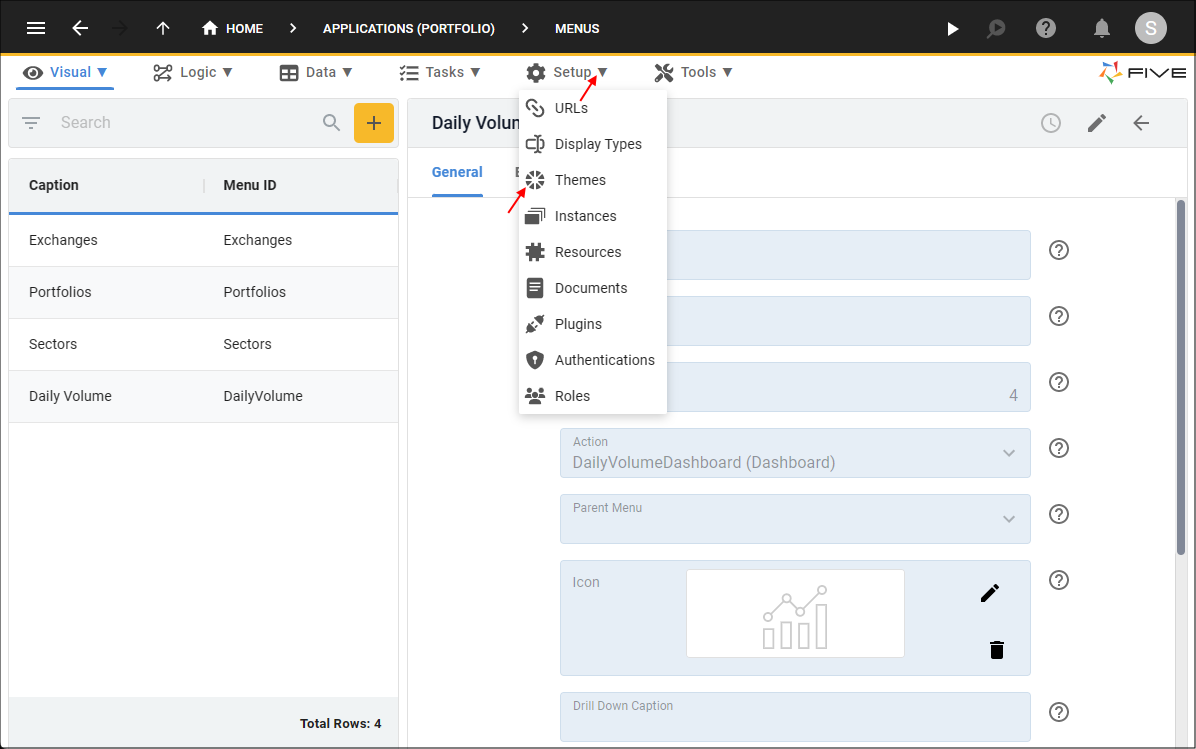The height and width of the screenshot is (749, 1196).
Task: View record history with the clock icon
Action: (x=1050, y=122)
